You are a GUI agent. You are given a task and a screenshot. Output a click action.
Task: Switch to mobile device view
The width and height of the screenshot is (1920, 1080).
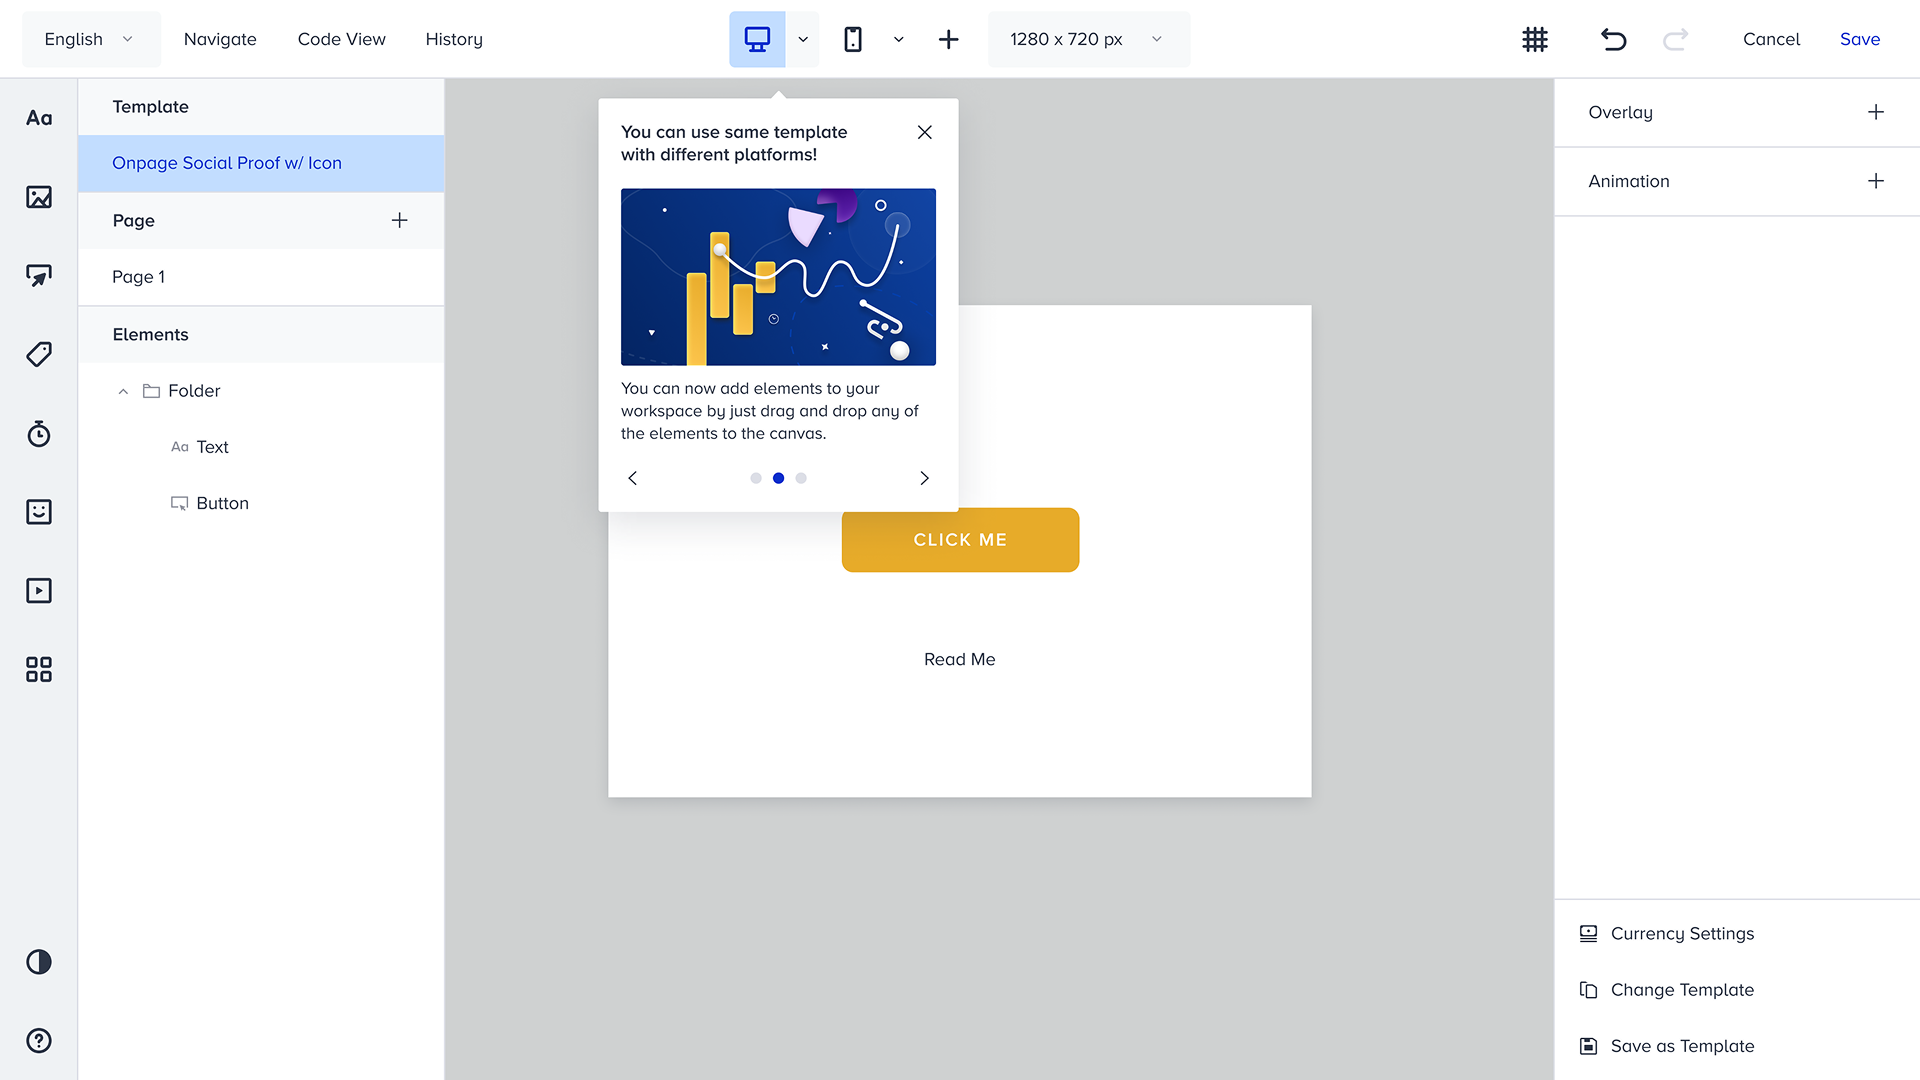[853, 39]
